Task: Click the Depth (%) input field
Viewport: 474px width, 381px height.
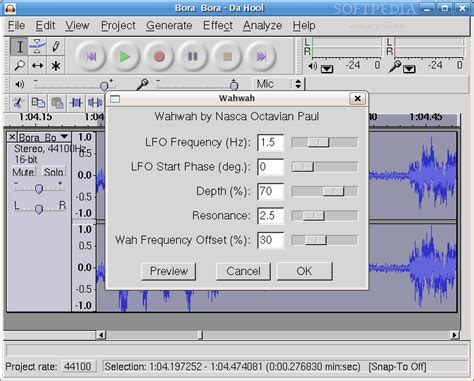Action: coord(271,191)
